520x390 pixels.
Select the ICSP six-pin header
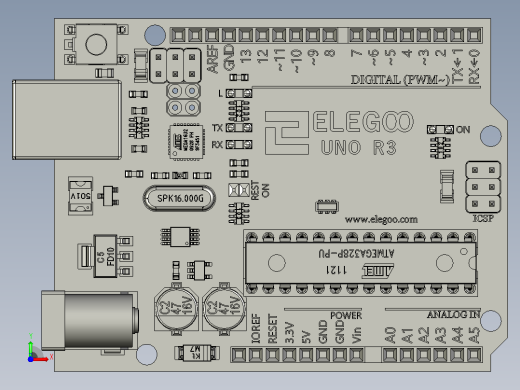pyautogui.click(x=483, y=187)
